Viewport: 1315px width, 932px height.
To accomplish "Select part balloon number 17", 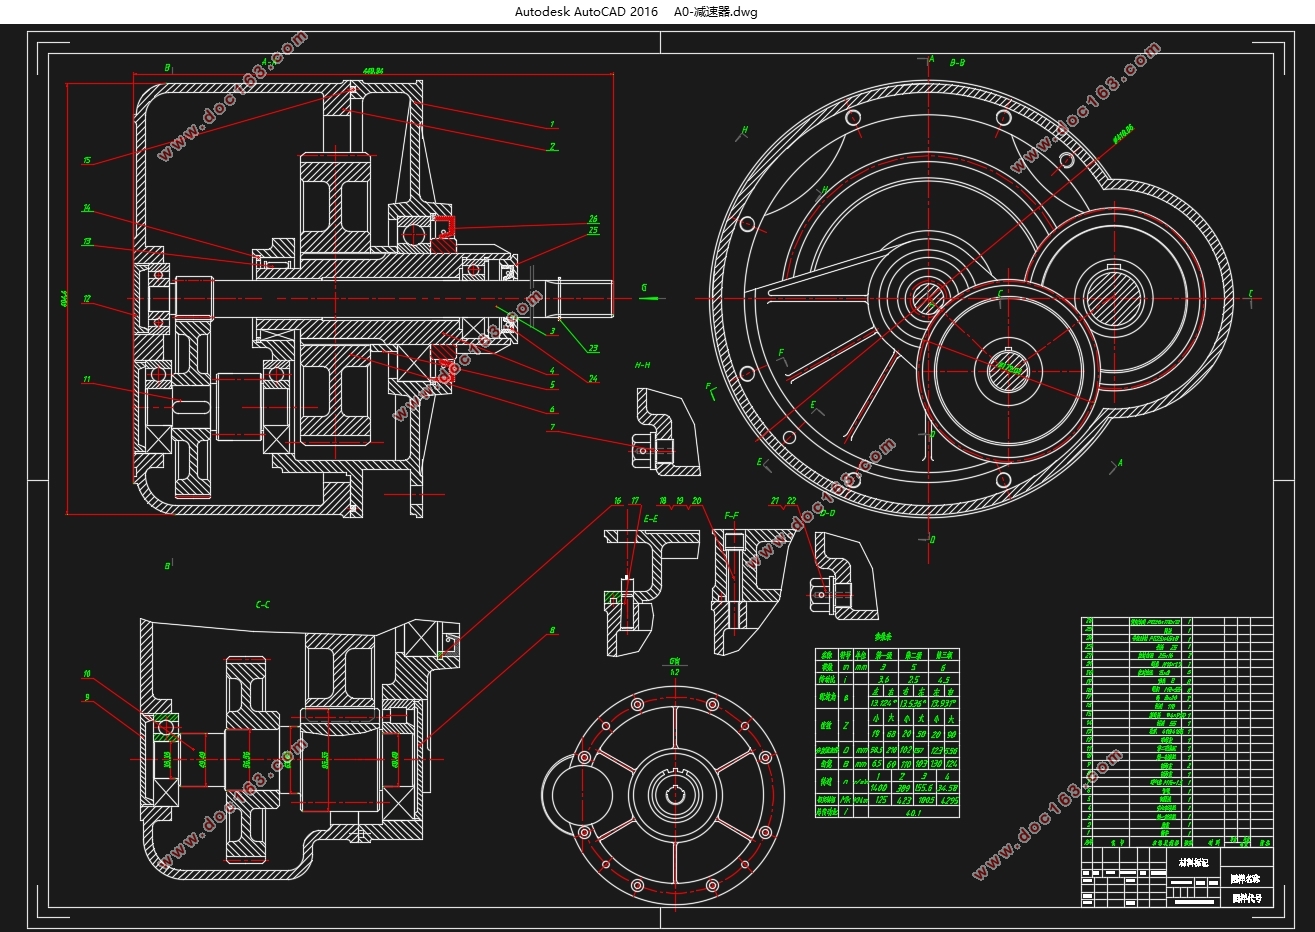I will 635,501.
